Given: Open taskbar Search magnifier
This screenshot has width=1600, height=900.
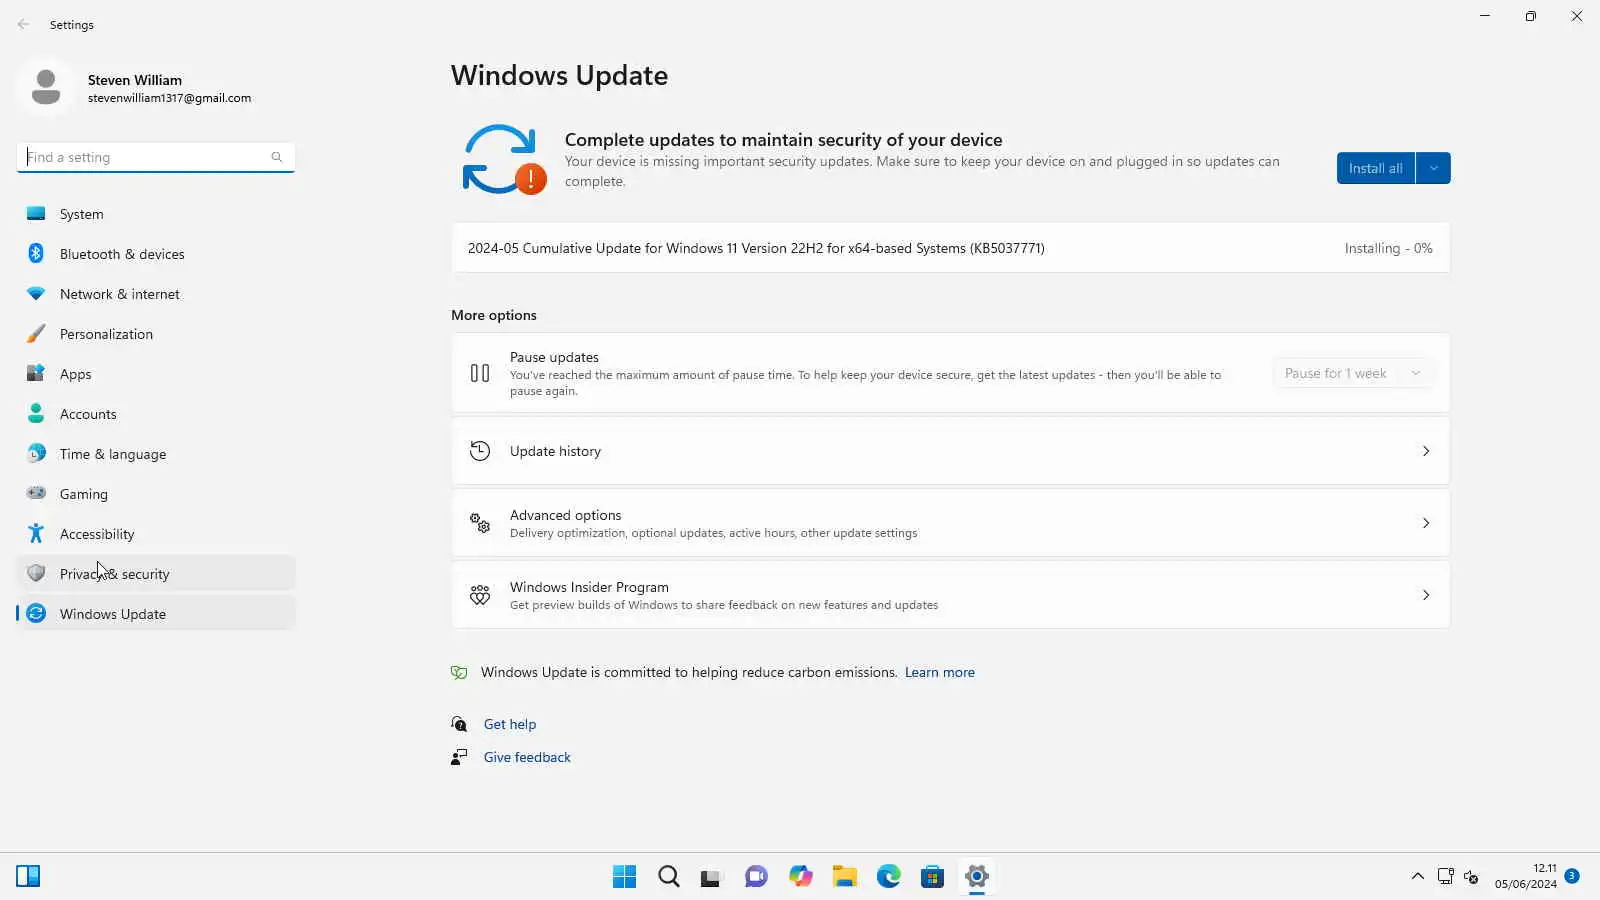Looking at the screenshot, I should pyautogui.click(x=669, y=877).
